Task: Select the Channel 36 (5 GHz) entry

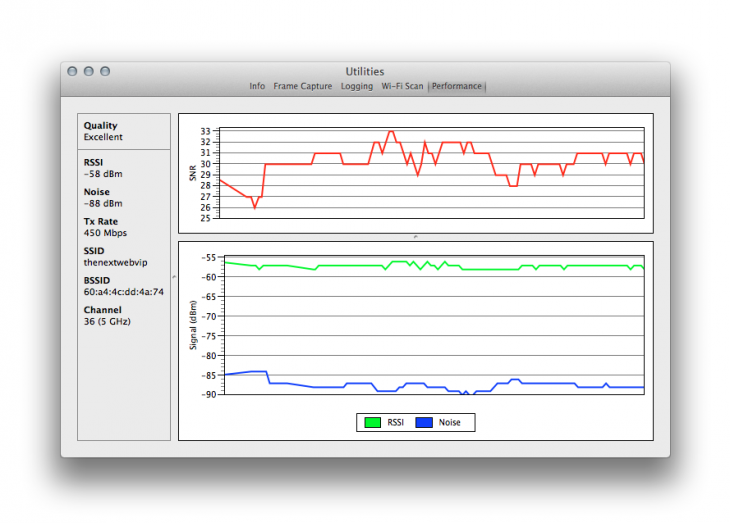Action: point(107,321)
